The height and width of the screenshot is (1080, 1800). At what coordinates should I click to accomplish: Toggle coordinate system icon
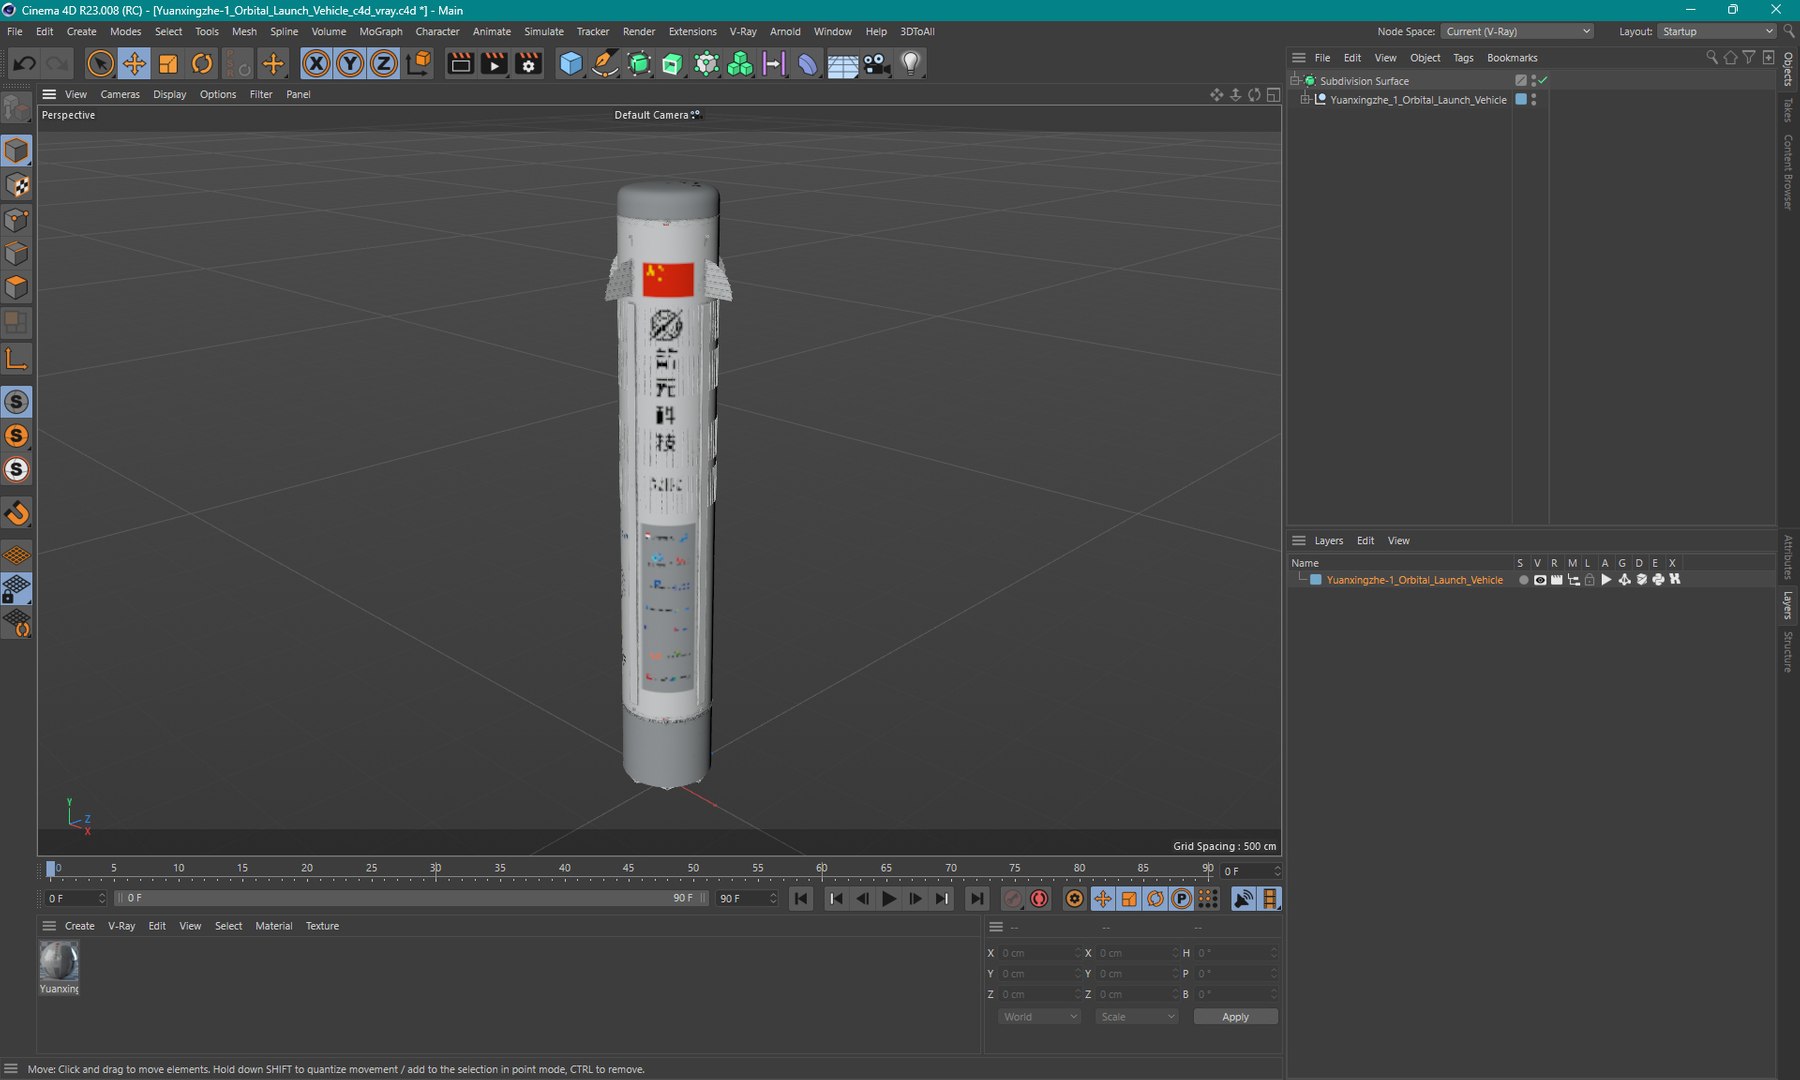click(419, 64)
